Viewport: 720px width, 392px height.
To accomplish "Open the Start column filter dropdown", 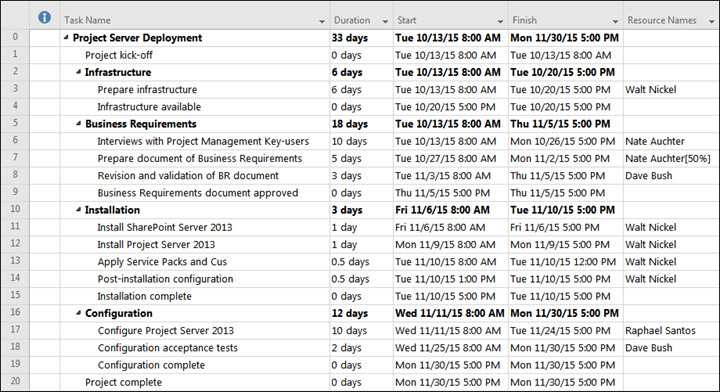I will pos(500,21).
